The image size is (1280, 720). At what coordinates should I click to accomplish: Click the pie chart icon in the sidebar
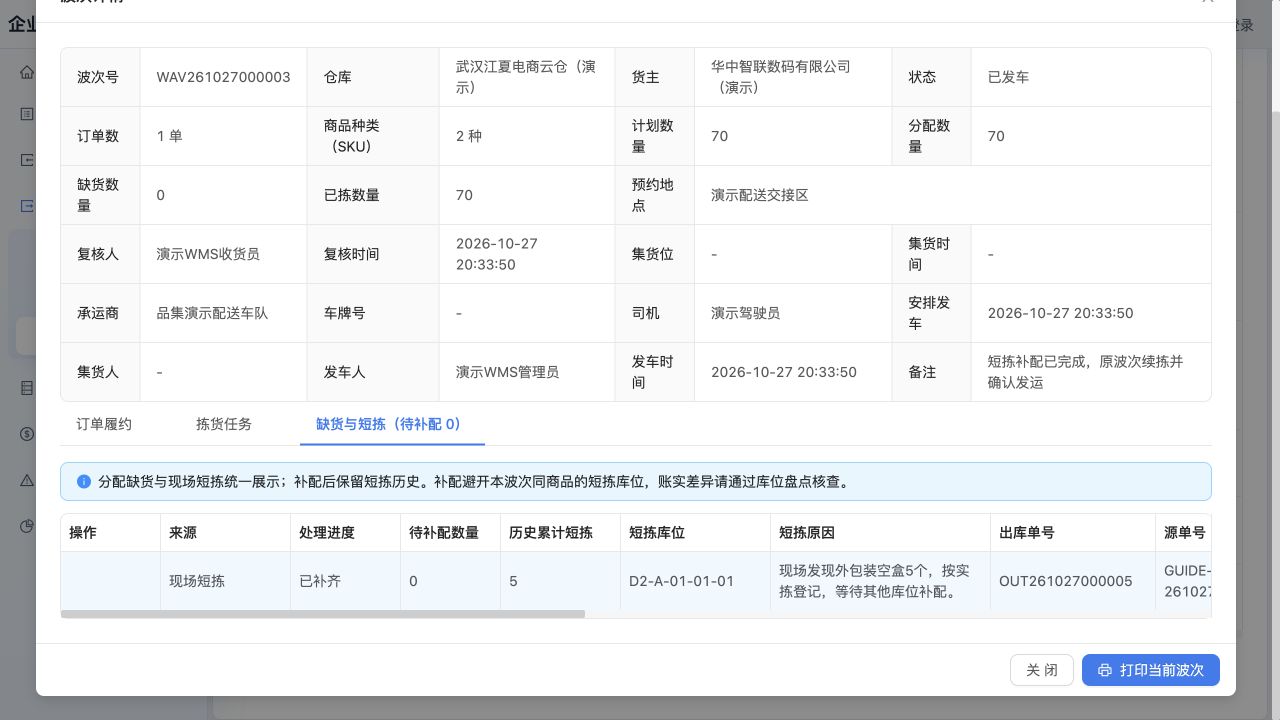click(27, 526)
